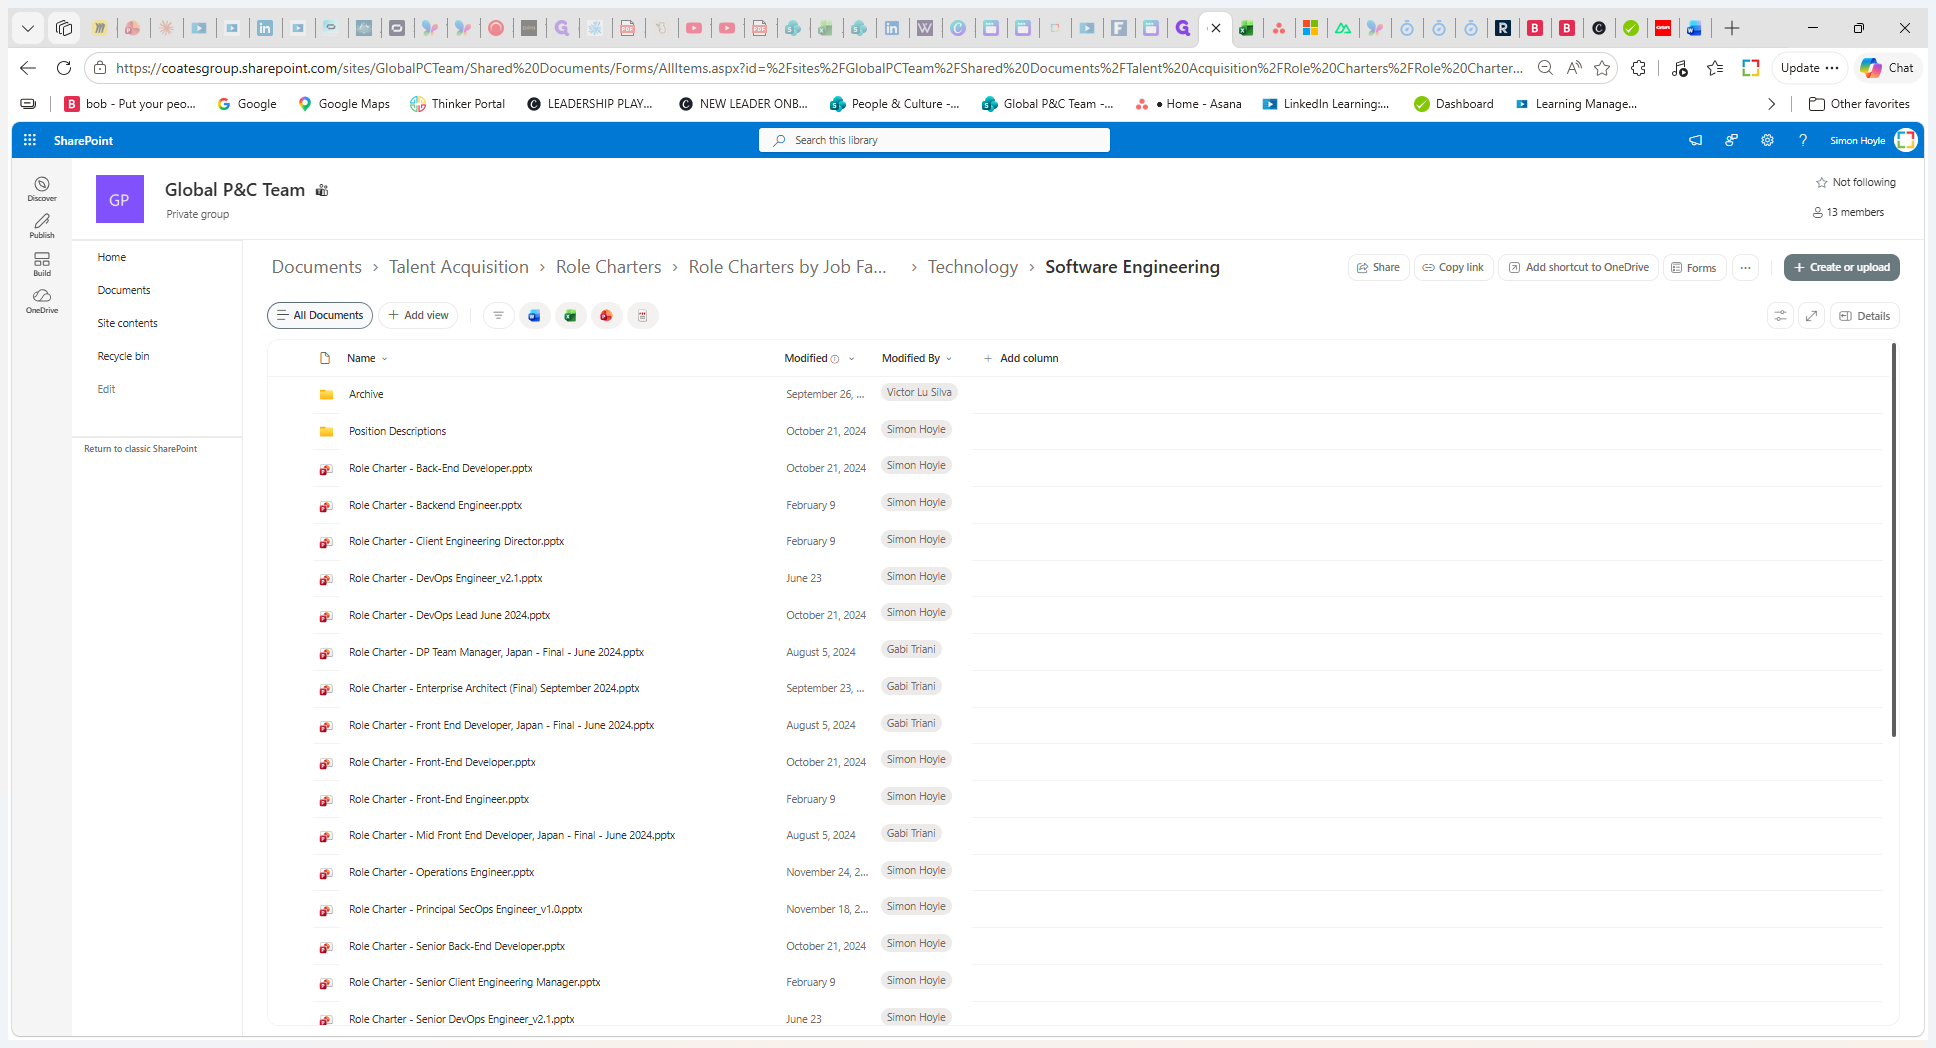Open the Build icon in left rail
Image resolution: width=1936 pixels, height=1048 pixels.
coord(42,263)
